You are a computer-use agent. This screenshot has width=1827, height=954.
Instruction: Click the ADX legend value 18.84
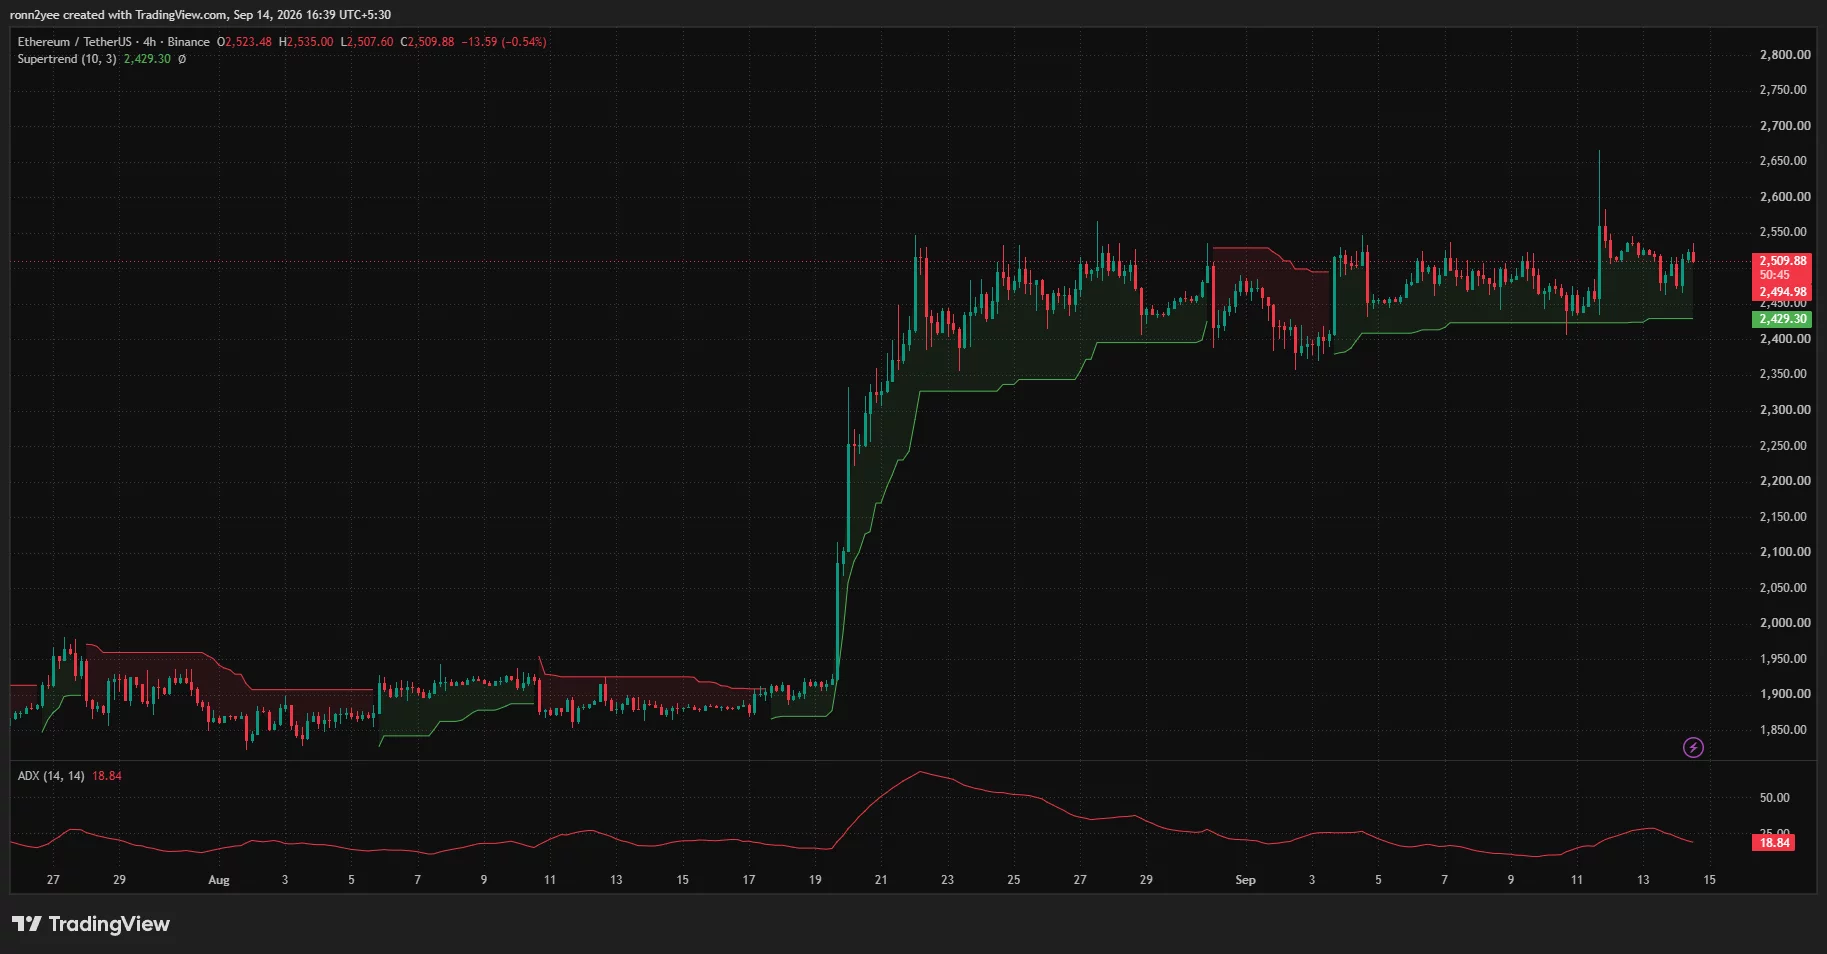(107, 776)
